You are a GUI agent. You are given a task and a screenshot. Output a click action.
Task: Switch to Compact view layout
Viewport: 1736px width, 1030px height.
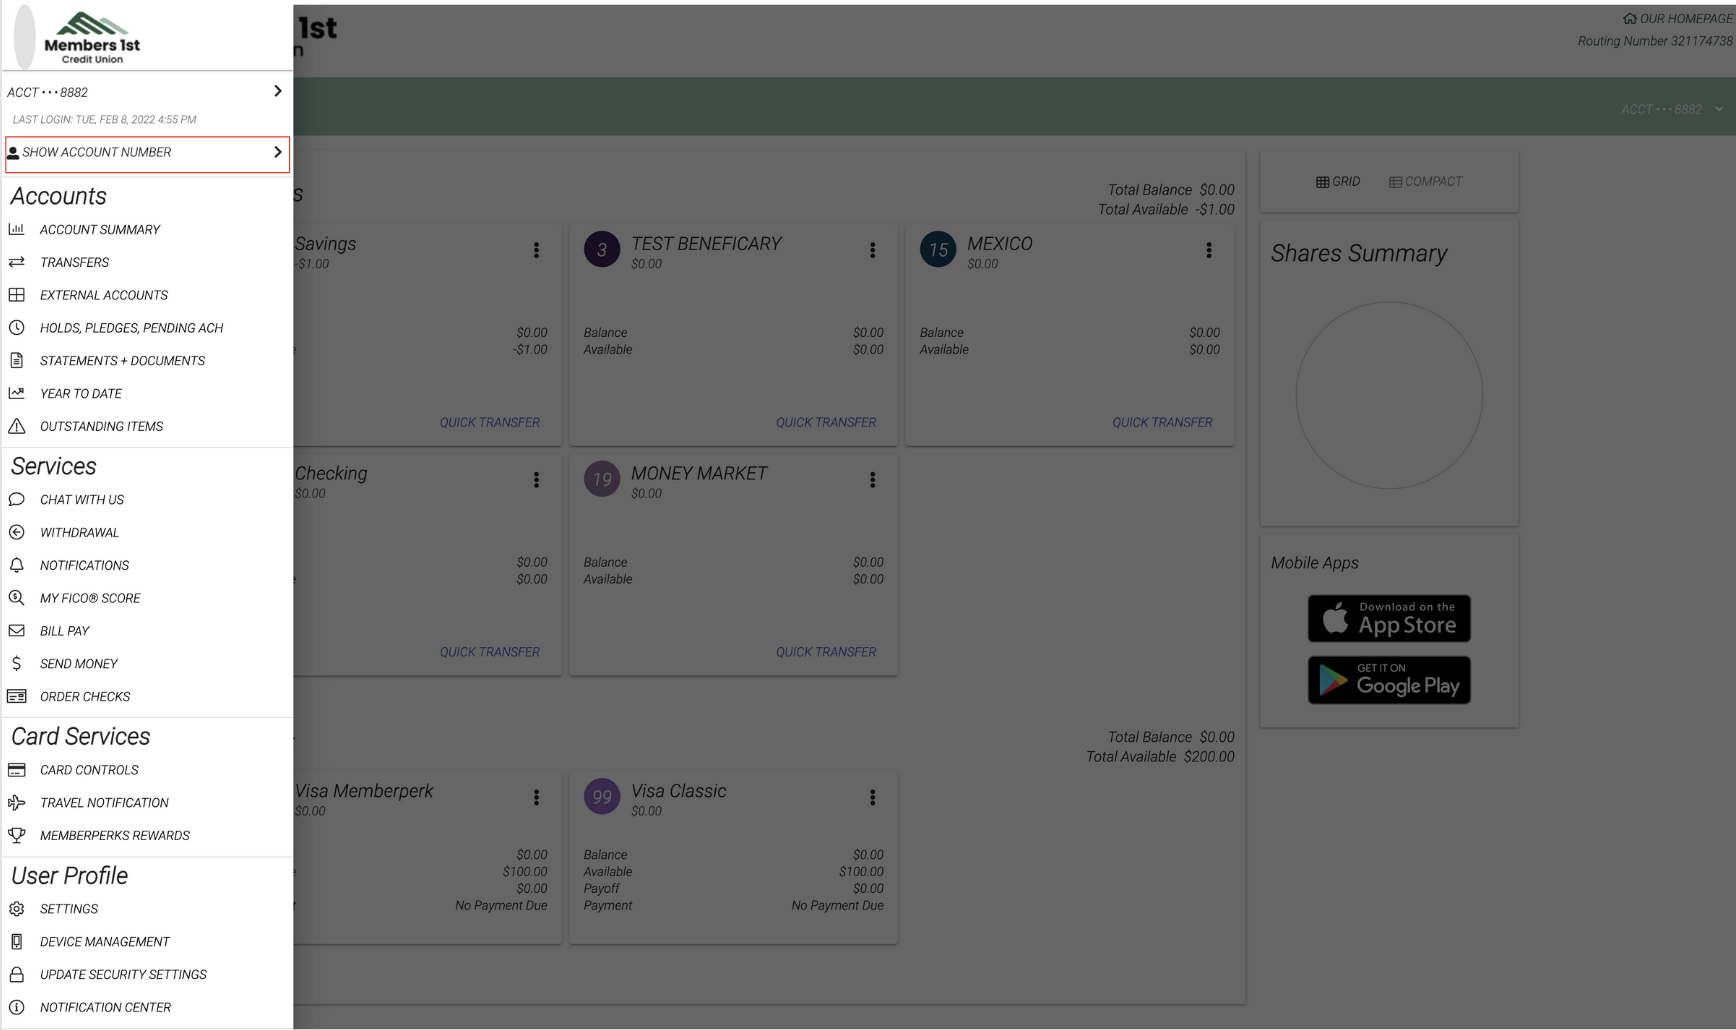pyautogui.click(x=1425, y=182)
